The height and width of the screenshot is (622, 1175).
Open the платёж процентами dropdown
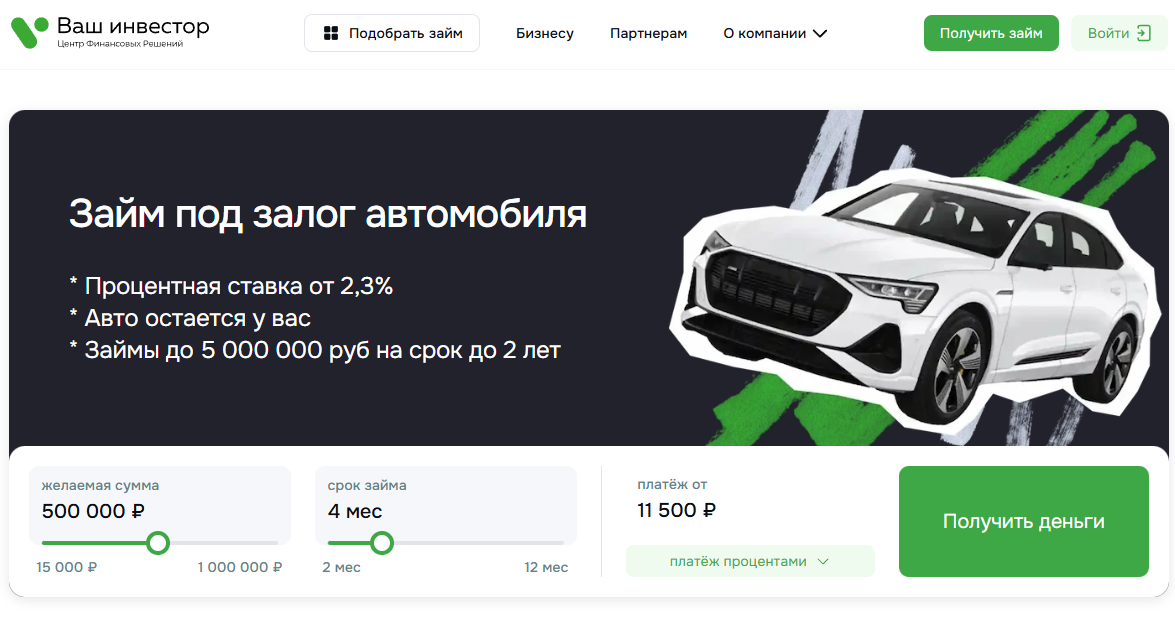coord(749,561)
